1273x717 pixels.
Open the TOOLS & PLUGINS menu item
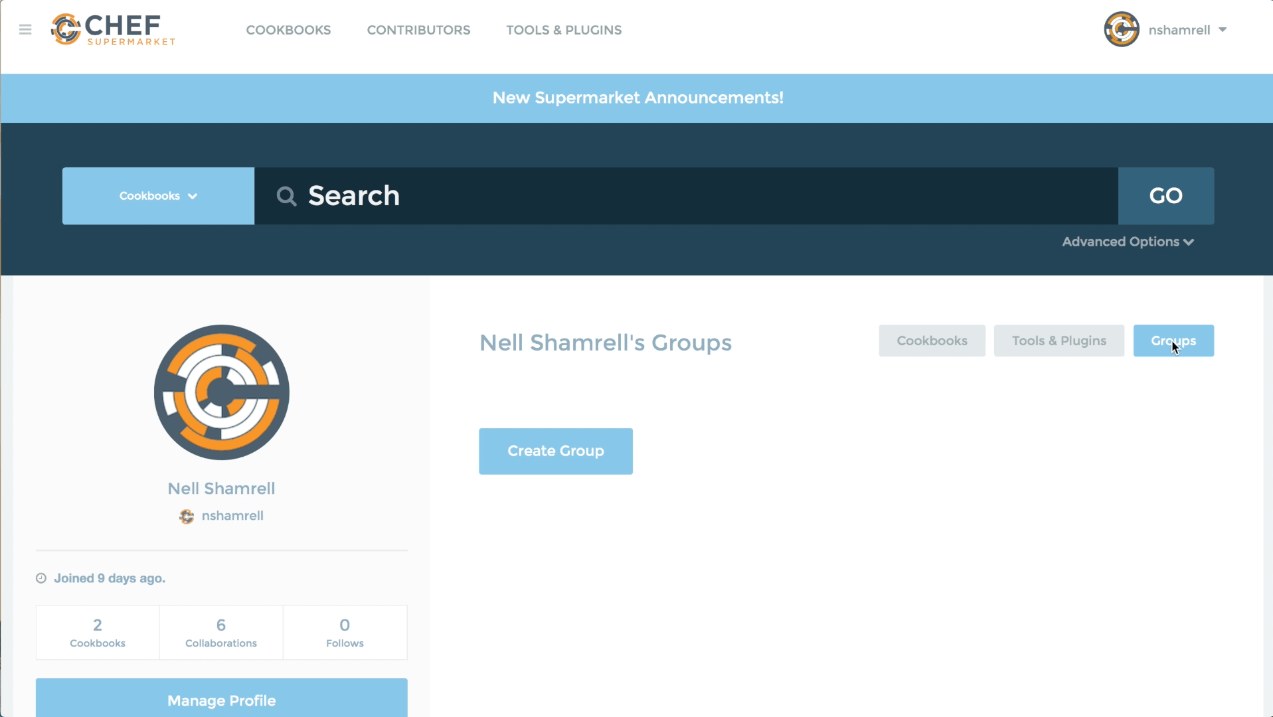[563, 30]
